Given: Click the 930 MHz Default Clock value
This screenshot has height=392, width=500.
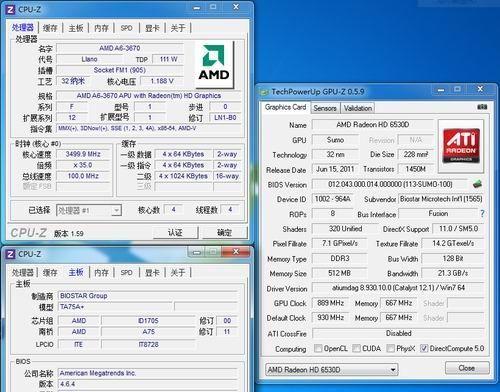Looking at the screenshot, I should [330, 317].
